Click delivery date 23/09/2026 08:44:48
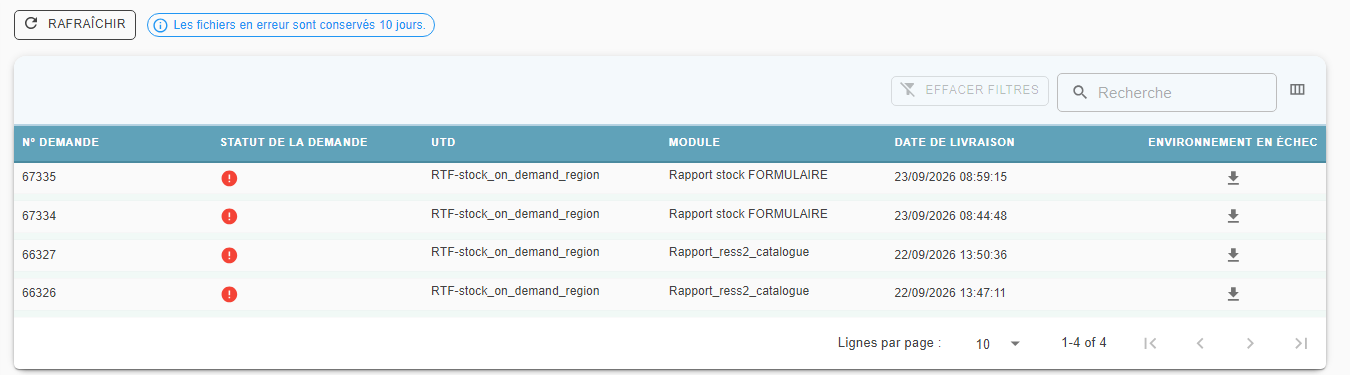Image resolution: width=1350 pixels, height=375 pixels. pyautogui.click(x=950, y=216)
